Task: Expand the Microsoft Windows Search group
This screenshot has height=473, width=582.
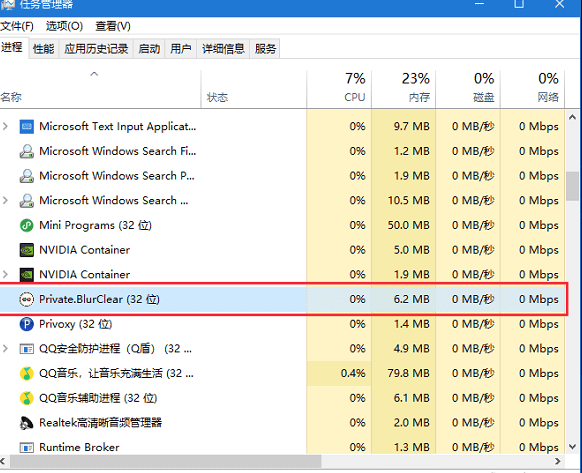Action: (x=5, y=200)
